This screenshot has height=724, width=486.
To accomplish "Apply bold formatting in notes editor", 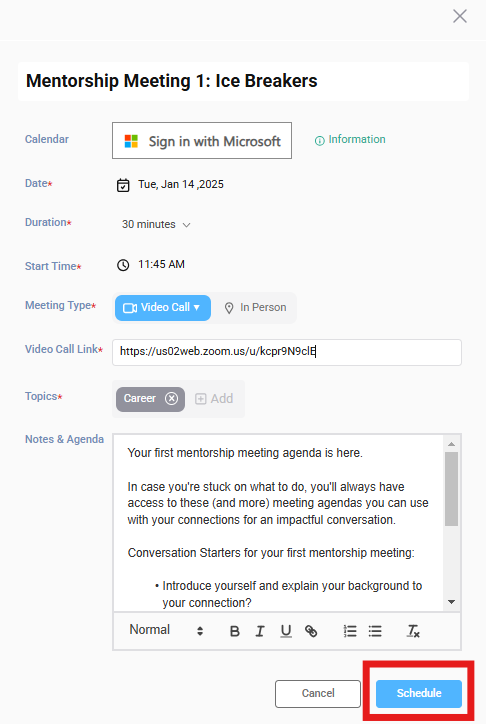I will 234,631.
